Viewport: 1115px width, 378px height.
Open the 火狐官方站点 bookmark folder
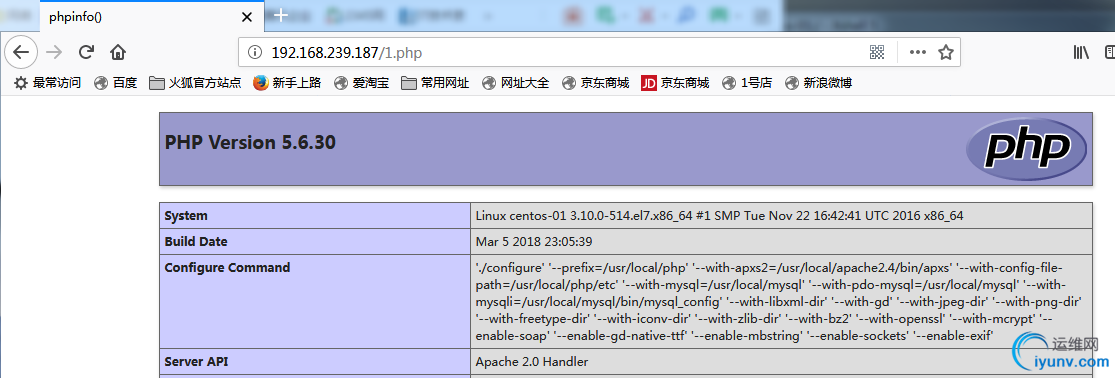(x=195, y=83)
